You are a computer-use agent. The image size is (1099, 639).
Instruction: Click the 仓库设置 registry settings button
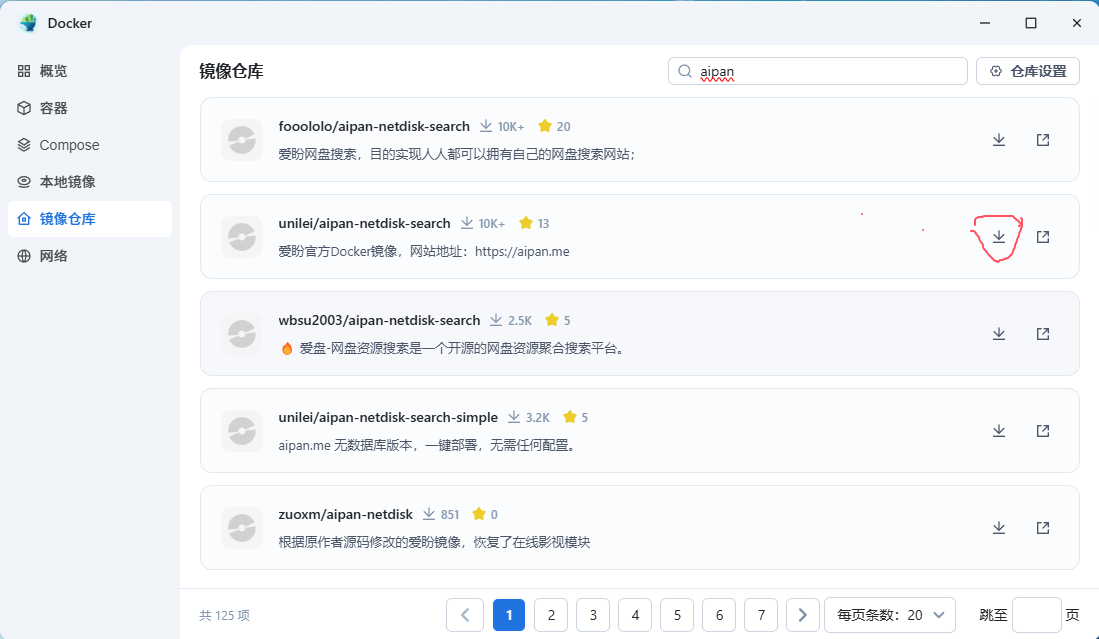(x=1027, y=71)
